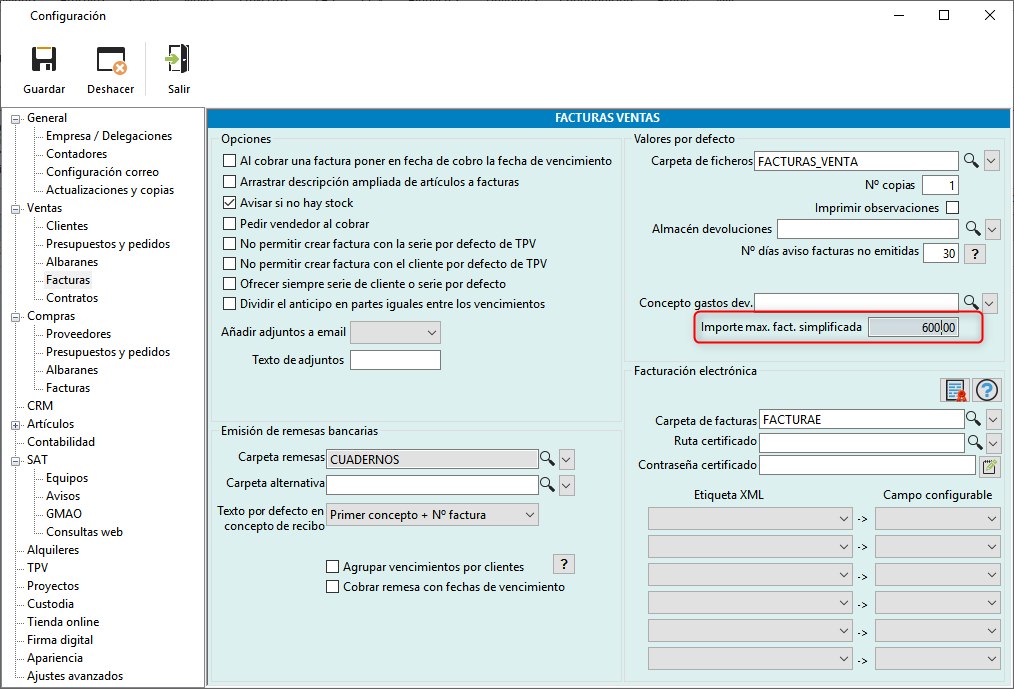Open Carpeta de facturas dropdown arrow
1014x689 pixels.
click(x=994, y=421)
